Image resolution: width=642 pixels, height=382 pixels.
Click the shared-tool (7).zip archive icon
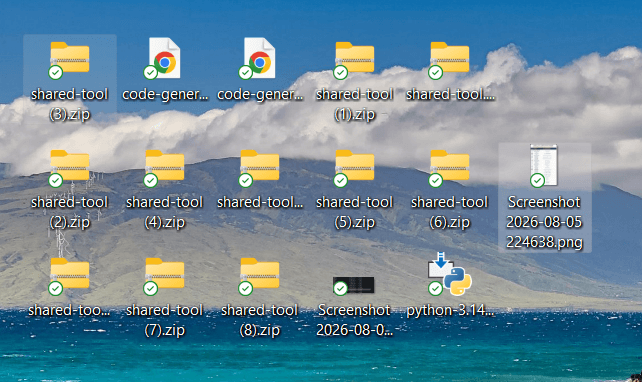click(x=165, y=274)
